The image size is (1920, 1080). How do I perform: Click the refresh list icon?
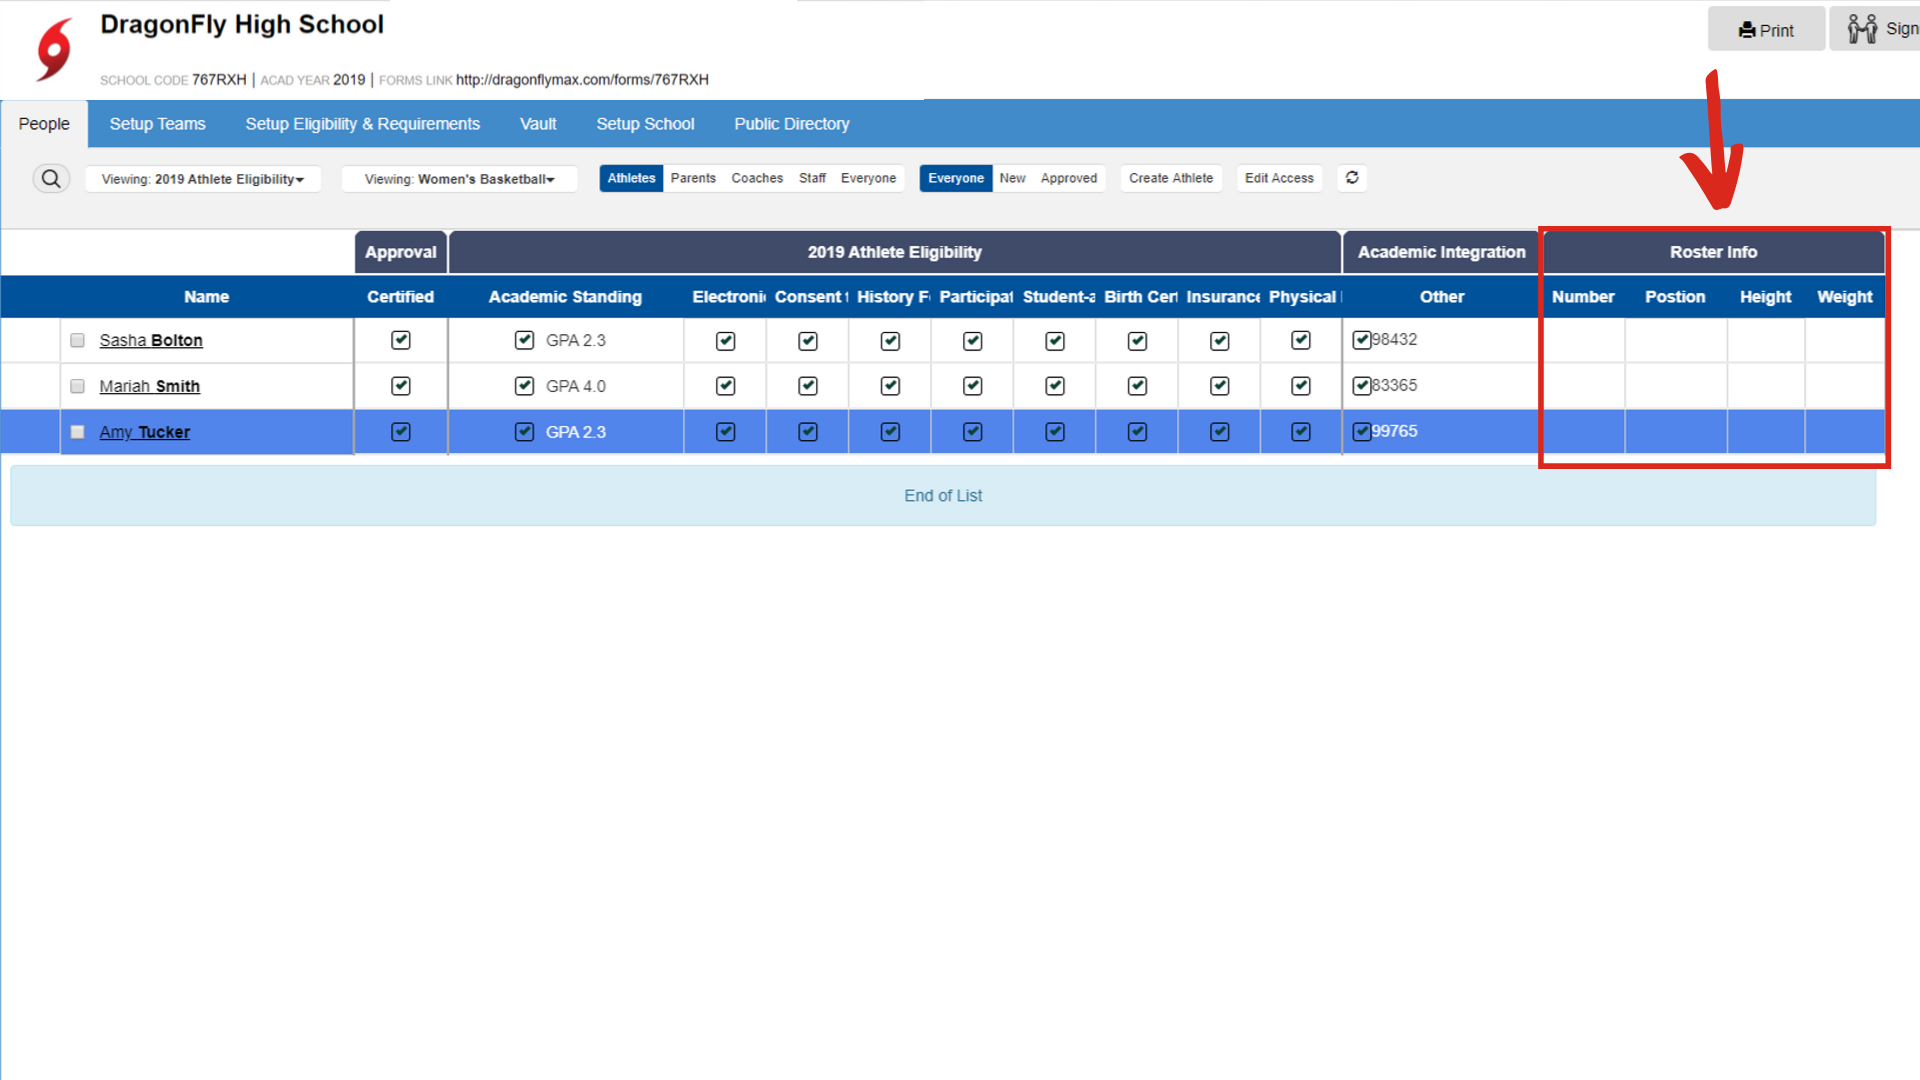coord(1352,178)
